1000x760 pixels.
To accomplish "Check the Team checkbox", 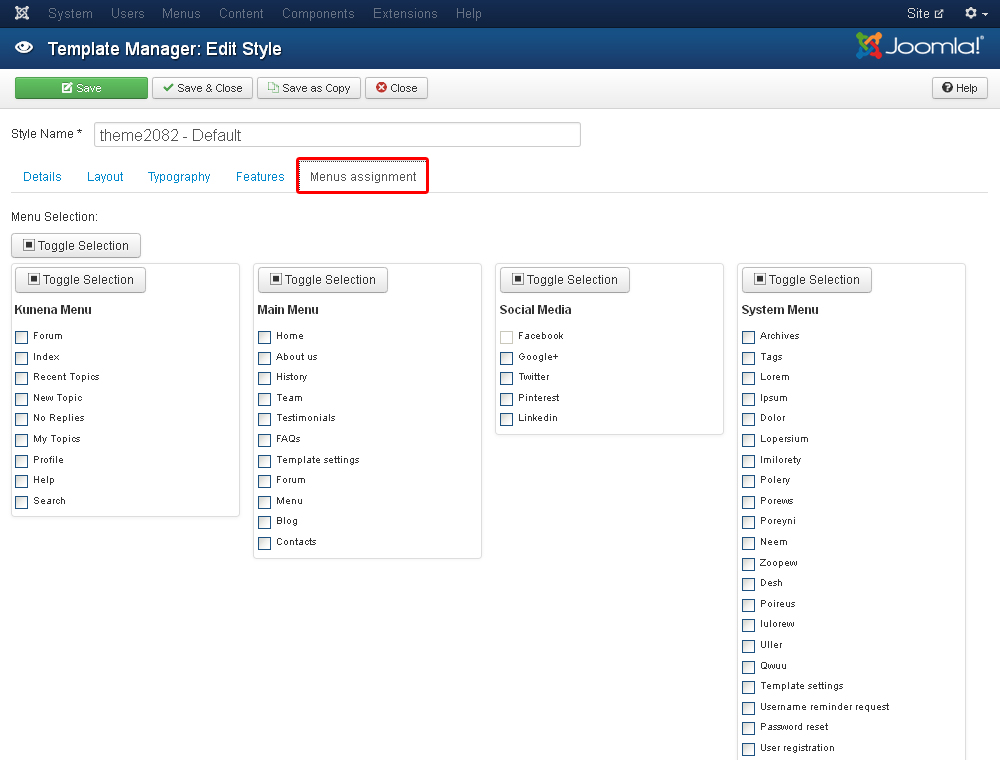I will 265,399.
